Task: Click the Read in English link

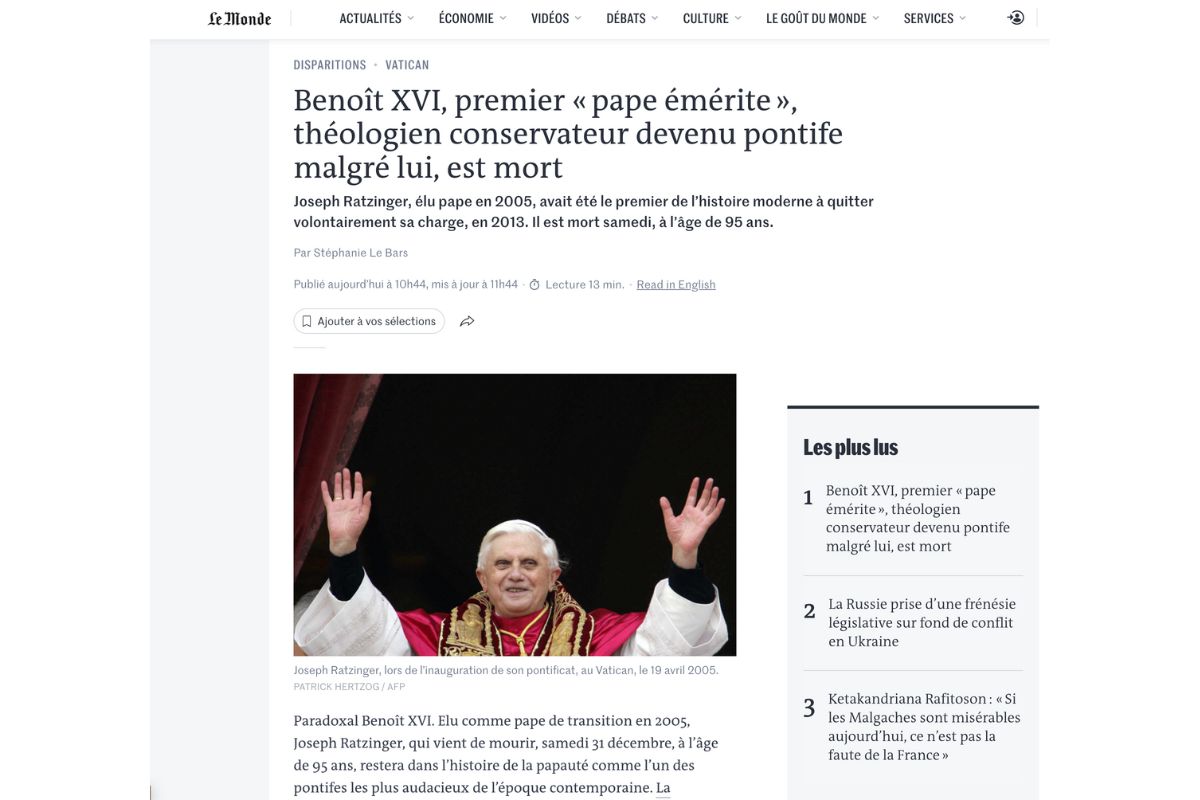Action: pyautogui.click(x=676, y=285)
